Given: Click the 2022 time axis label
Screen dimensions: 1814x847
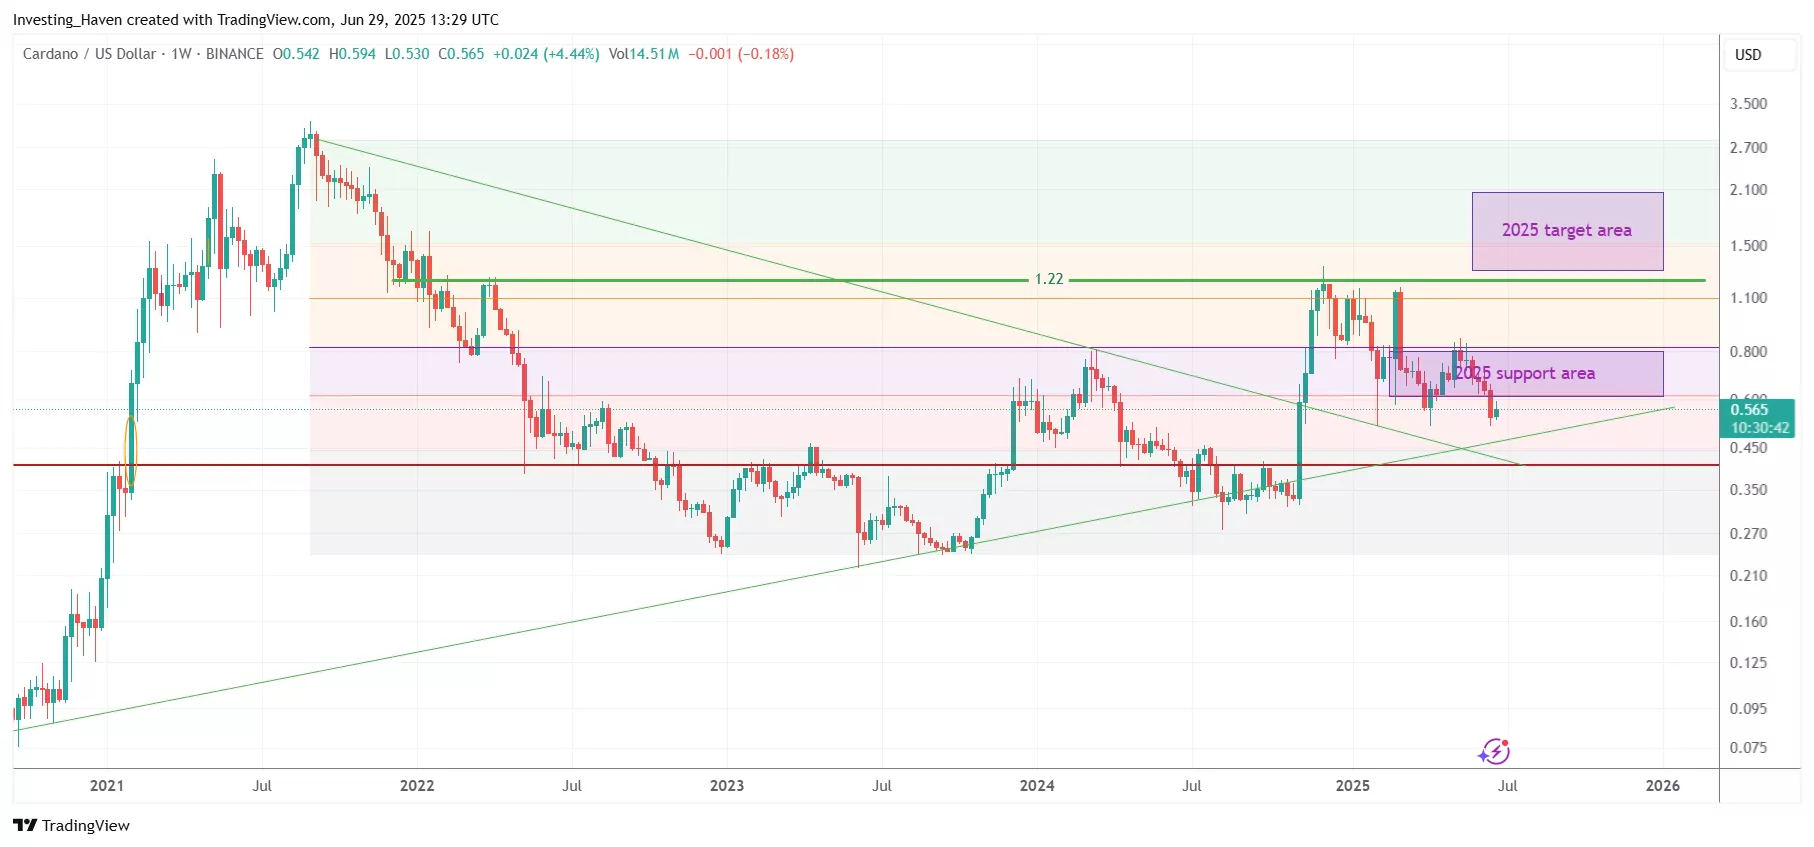Looking at the screenshot, I should tap(417, 786).
